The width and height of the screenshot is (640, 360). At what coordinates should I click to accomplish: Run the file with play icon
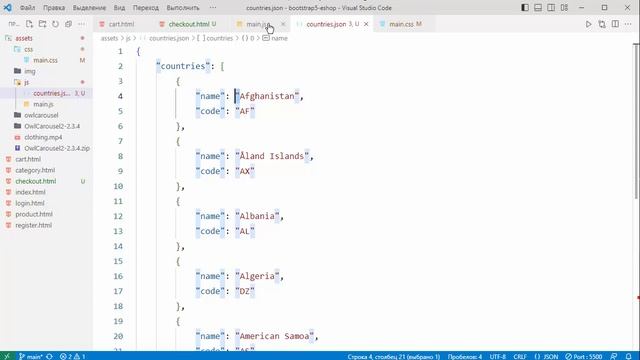[589, 24]
